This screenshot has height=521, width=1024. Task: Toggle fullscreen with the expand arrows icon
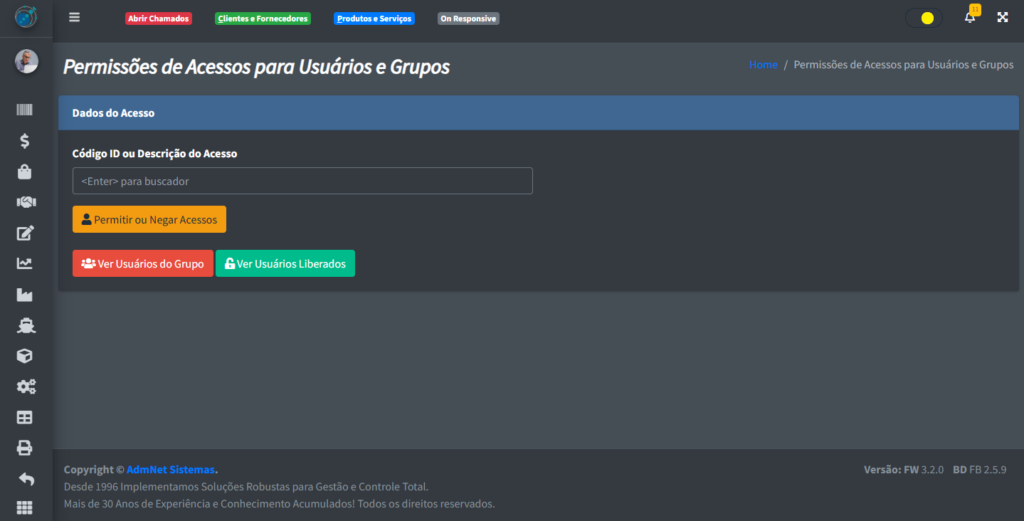pos(1002,18)
